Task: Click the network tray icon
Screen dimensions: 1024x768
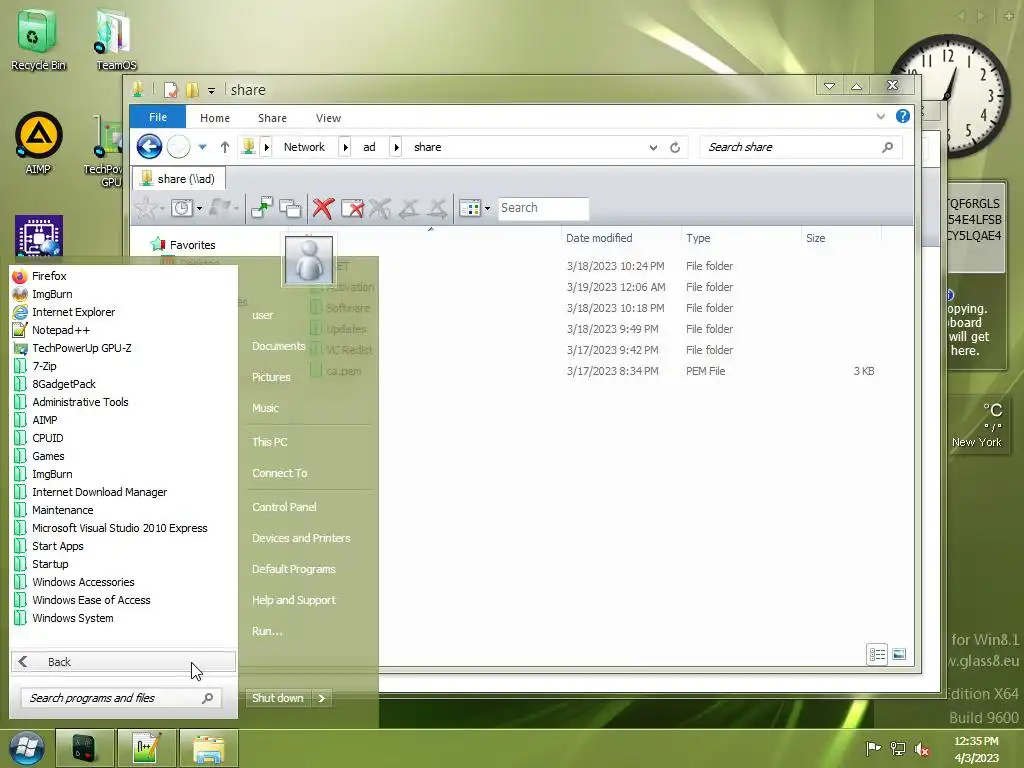Action: click(x=898, y=748)
